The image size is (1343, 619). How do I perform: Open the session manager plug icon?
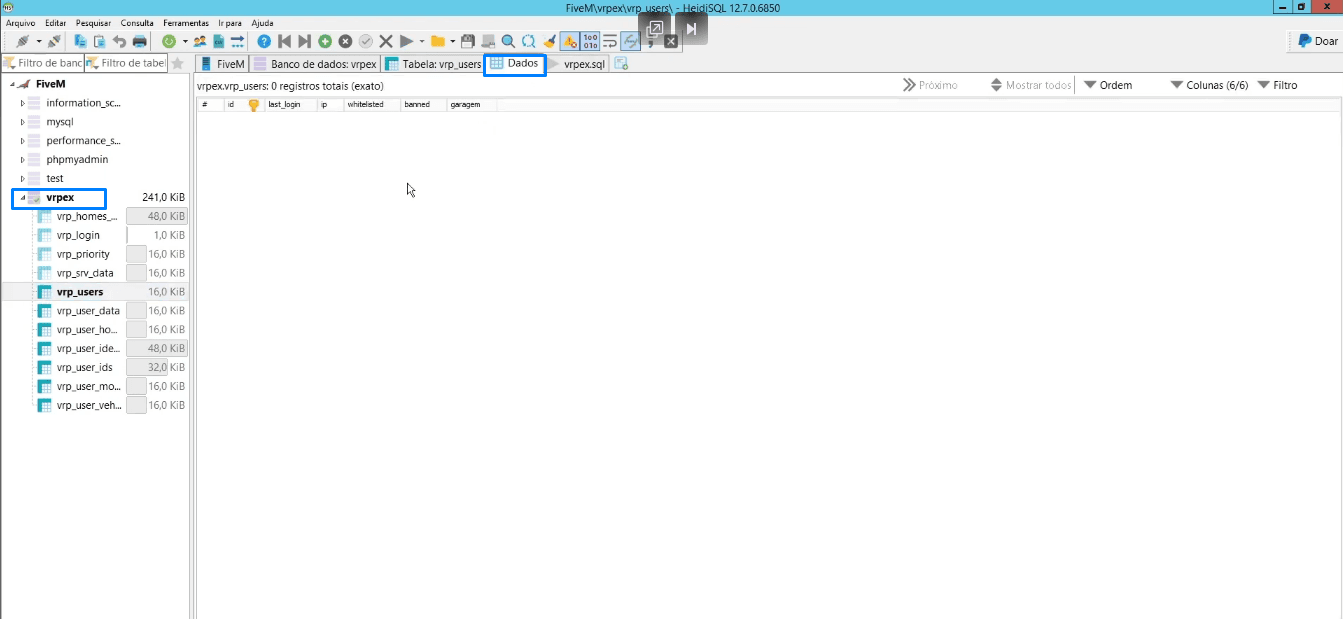pos(22,41)
